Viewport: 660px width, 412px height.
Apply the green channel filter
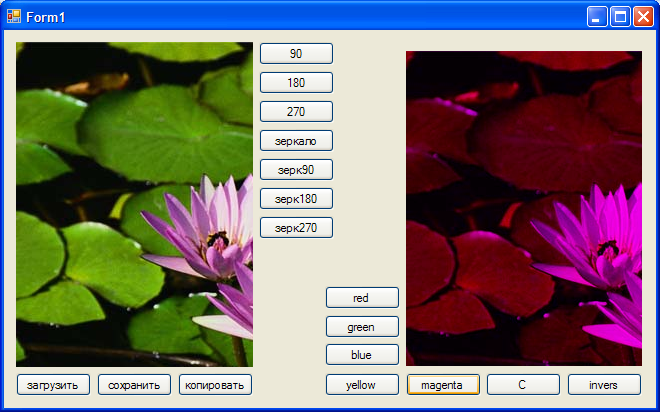[x=362, y=327]
